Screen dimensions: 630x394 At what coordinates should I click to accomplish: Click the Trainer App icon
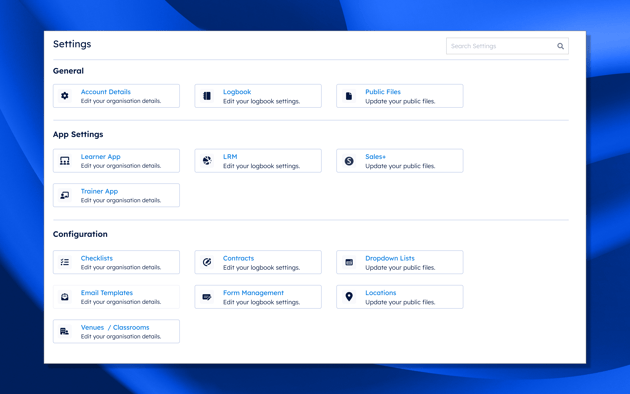(x=65, y=196)
